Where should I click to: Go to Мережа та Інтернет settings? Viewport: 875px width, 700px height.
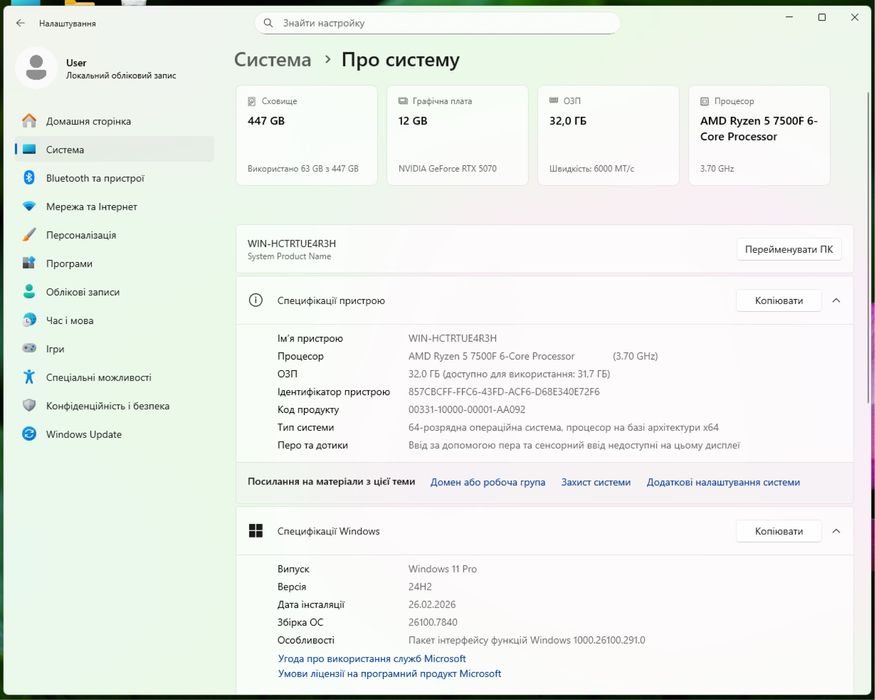coord(114,207)
